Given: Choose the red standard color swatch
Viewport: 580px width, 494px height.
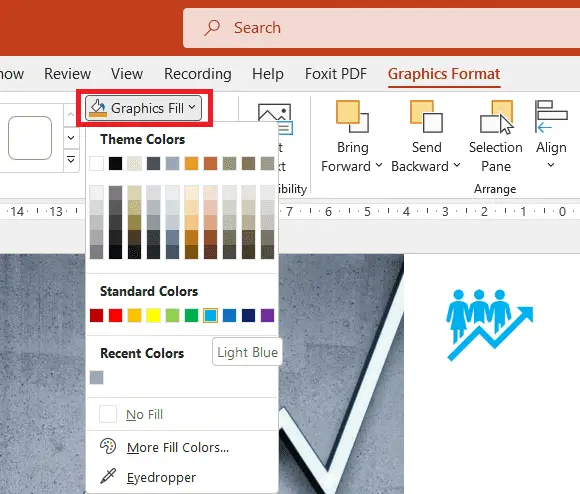Looking at the screenshot, I should (x=115, y=315).
